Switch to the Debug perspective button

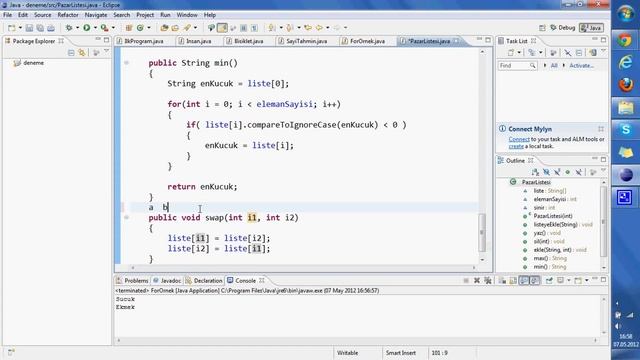tap(562, 28)
